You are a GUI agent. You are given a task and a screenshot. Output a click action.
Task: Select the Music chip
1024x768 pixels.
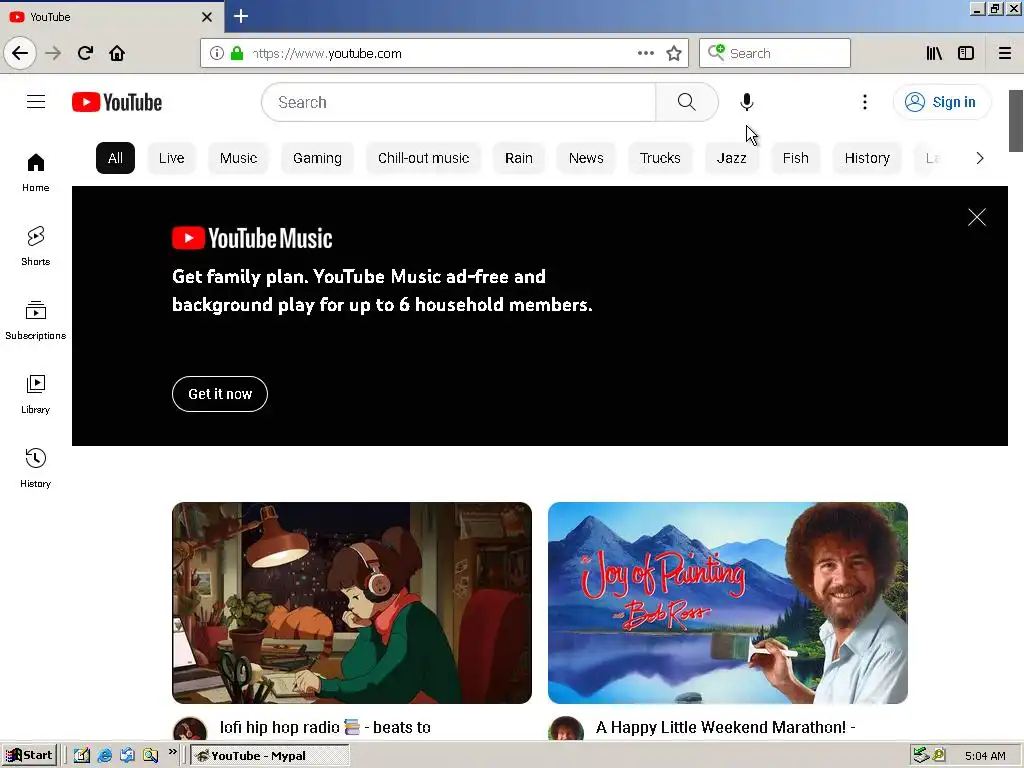click(238, 158)
